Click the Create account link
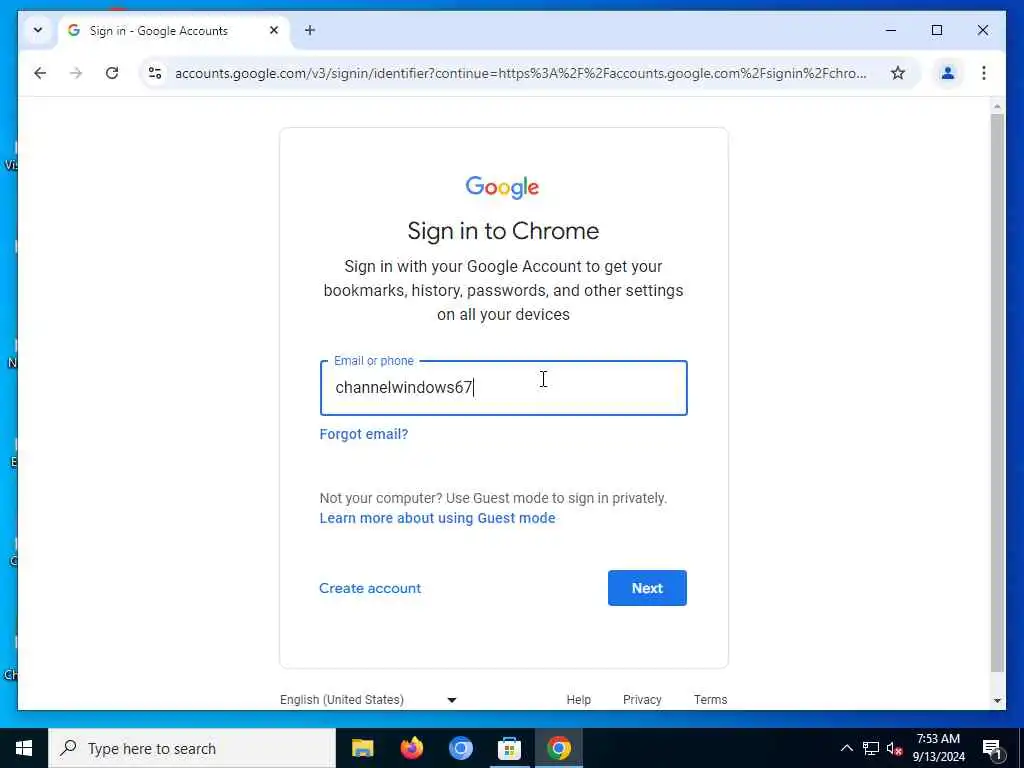This screenshot has width=1024, height=768. click(x=370, y=588)
